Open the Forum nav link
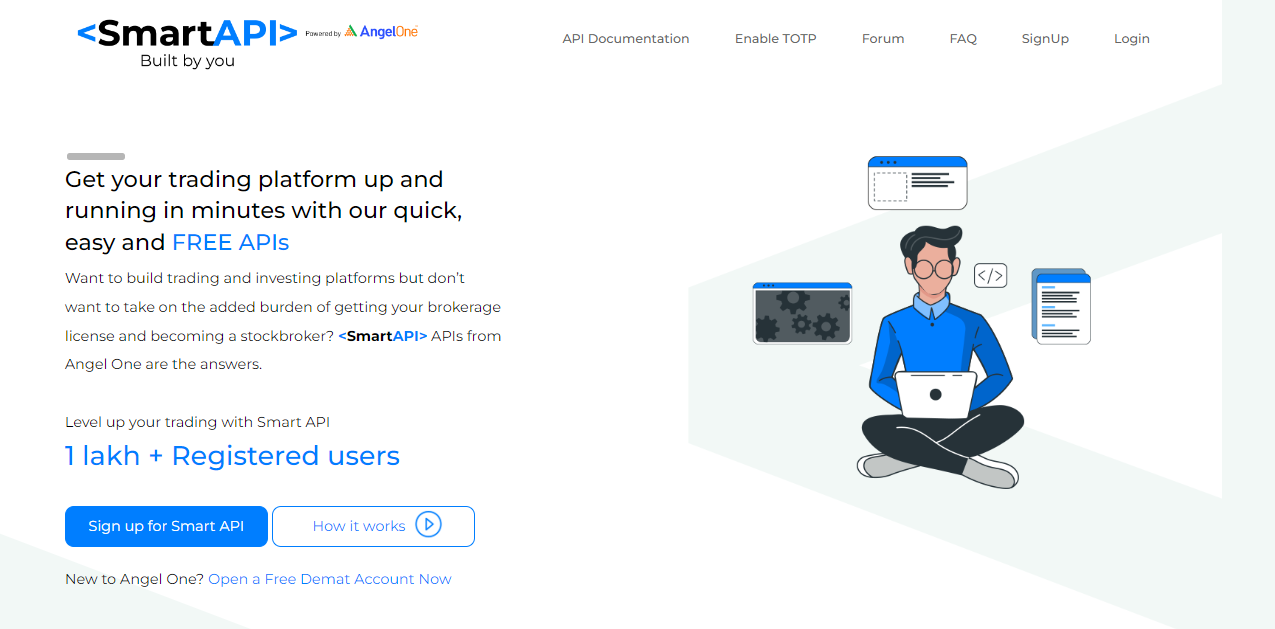This screenshot has width=1275, height=629. [x=883, y=39]
